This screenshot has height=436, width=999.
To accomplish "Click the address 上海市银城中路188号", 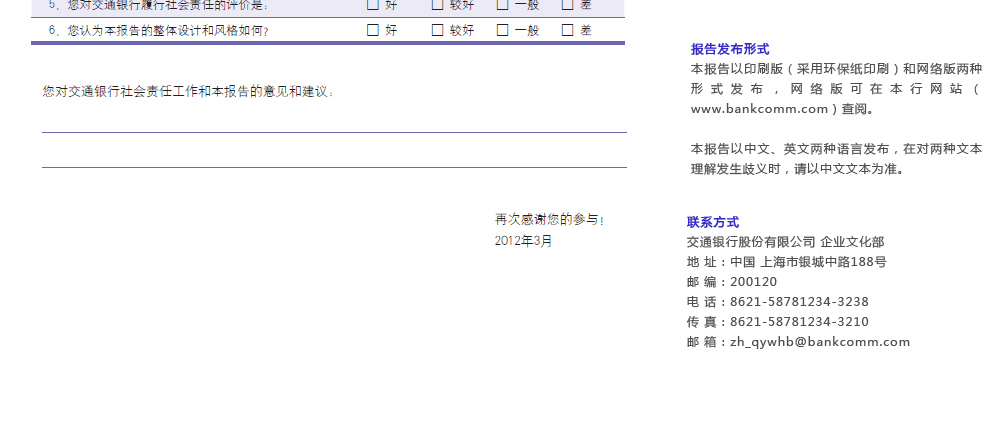I will tap(823, 262).
